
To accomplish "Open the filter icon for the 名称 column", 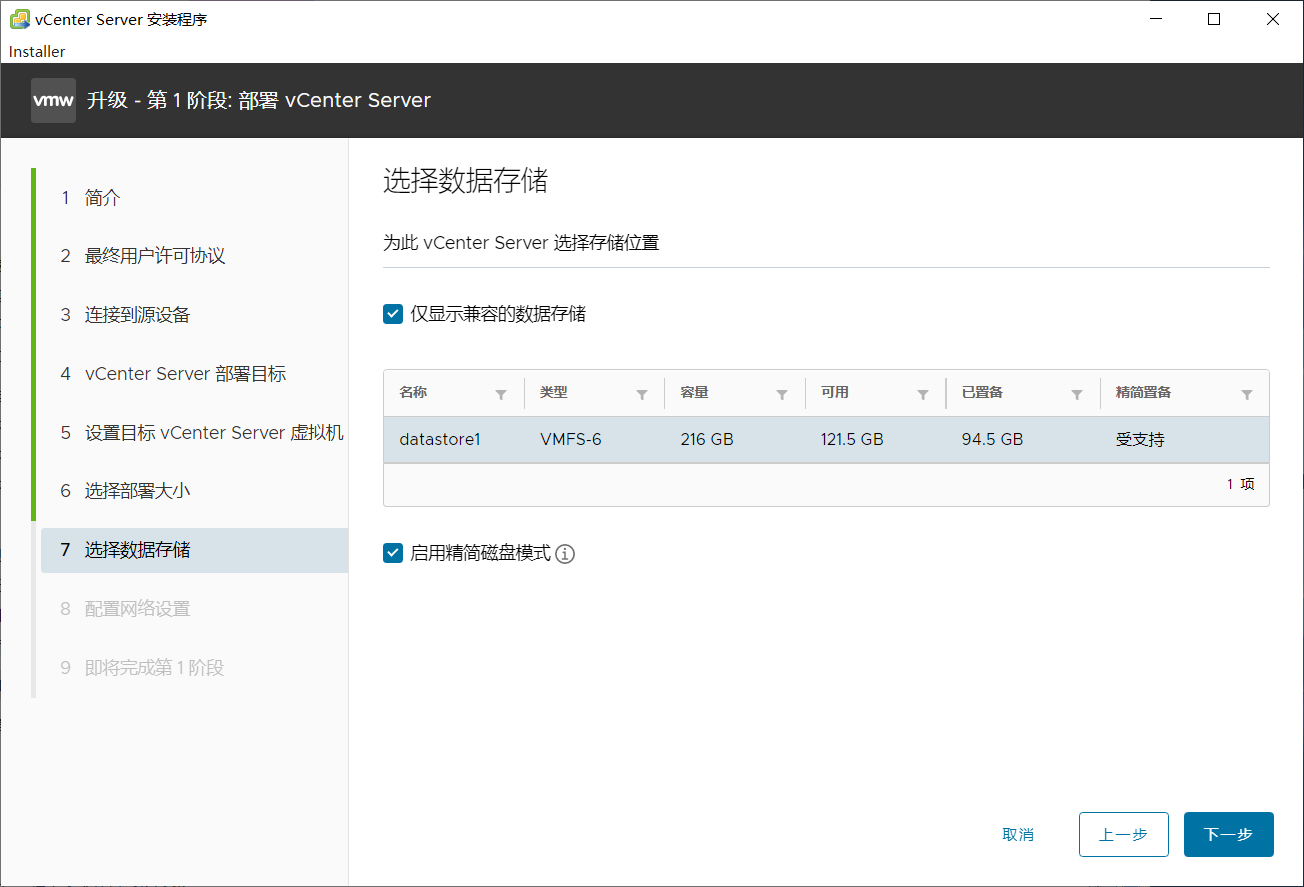I will [503, 392].
